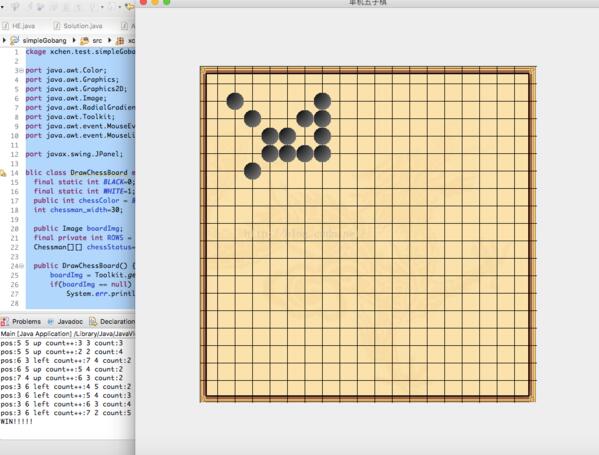The width and height of the screenshot is (599, 455).
Task: Click console line 'pos:3 6 left count++:6 3 count:4'
Action: tap(66, 404)
